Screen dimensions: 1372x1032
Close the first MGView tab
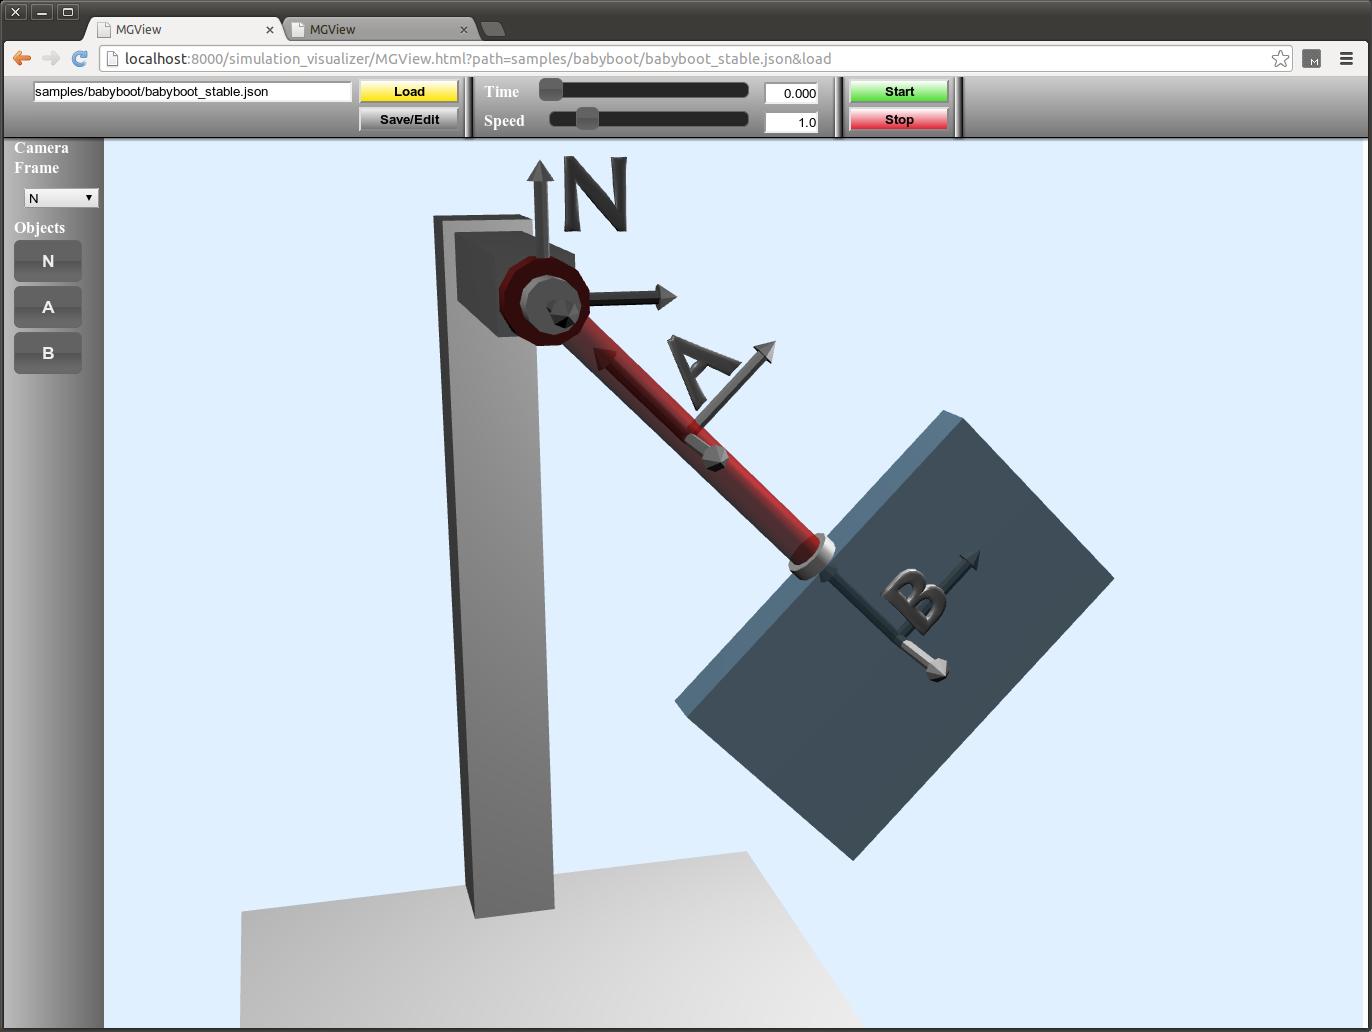click(x=269, y=30)
